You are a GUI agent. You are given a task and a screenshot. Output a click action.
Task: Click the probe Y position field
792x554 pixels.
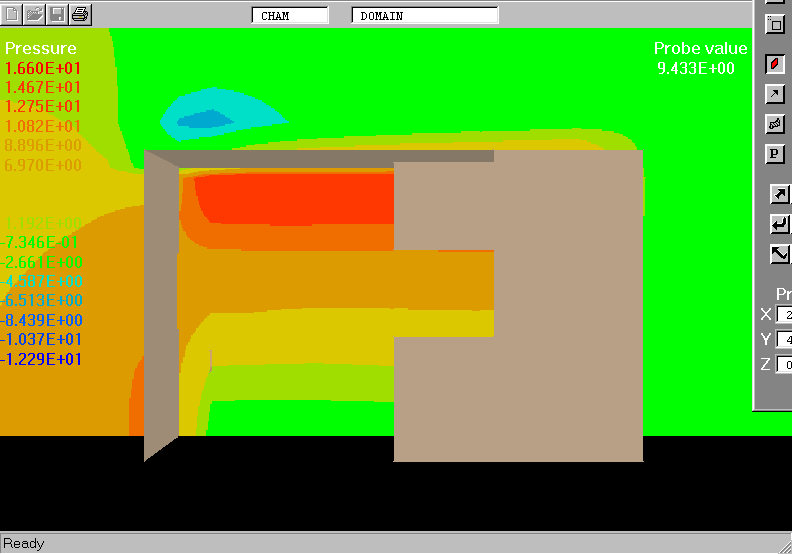[784, 340]
